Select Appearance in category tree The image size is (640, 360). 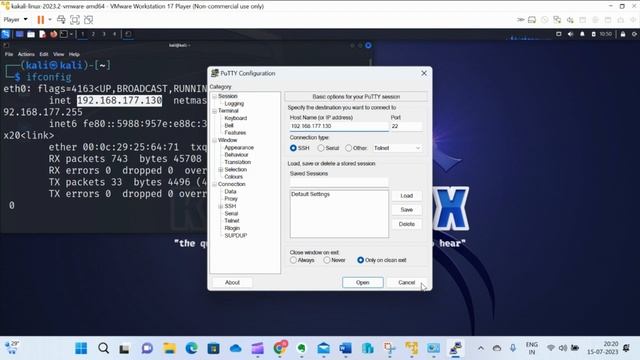(239, 148)
